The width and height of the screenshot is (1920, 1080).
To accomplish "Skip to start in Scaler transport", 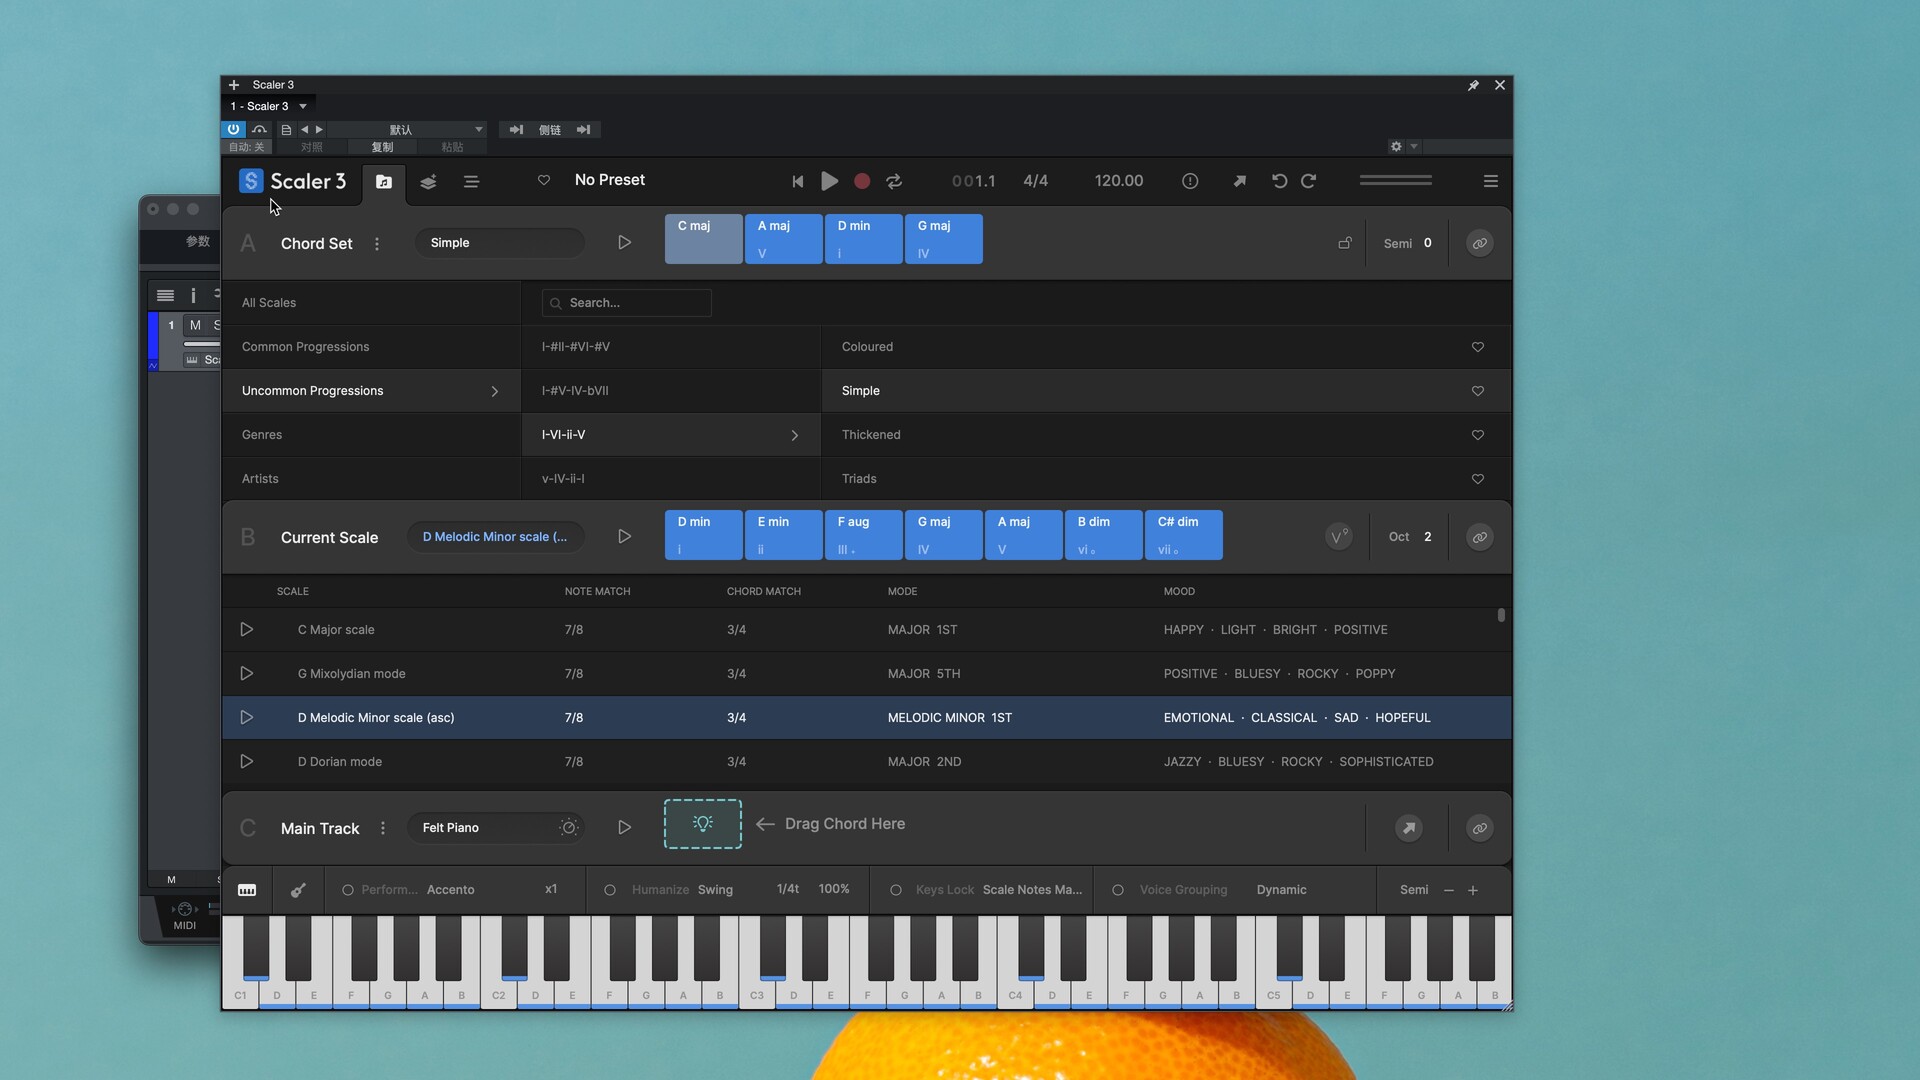I will tap(798, 182).
